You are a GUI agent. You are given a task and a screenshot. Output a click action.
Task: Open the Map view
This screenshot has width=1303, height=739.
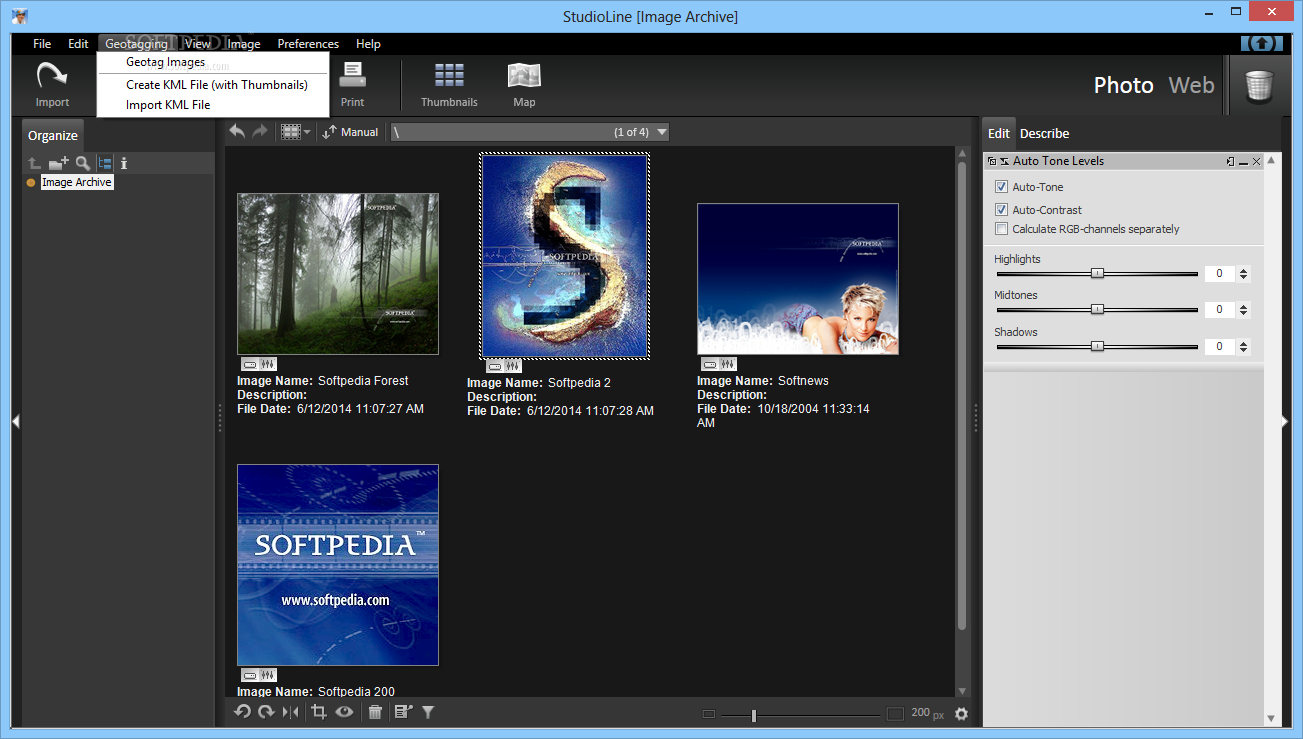(x=524, y=84)
